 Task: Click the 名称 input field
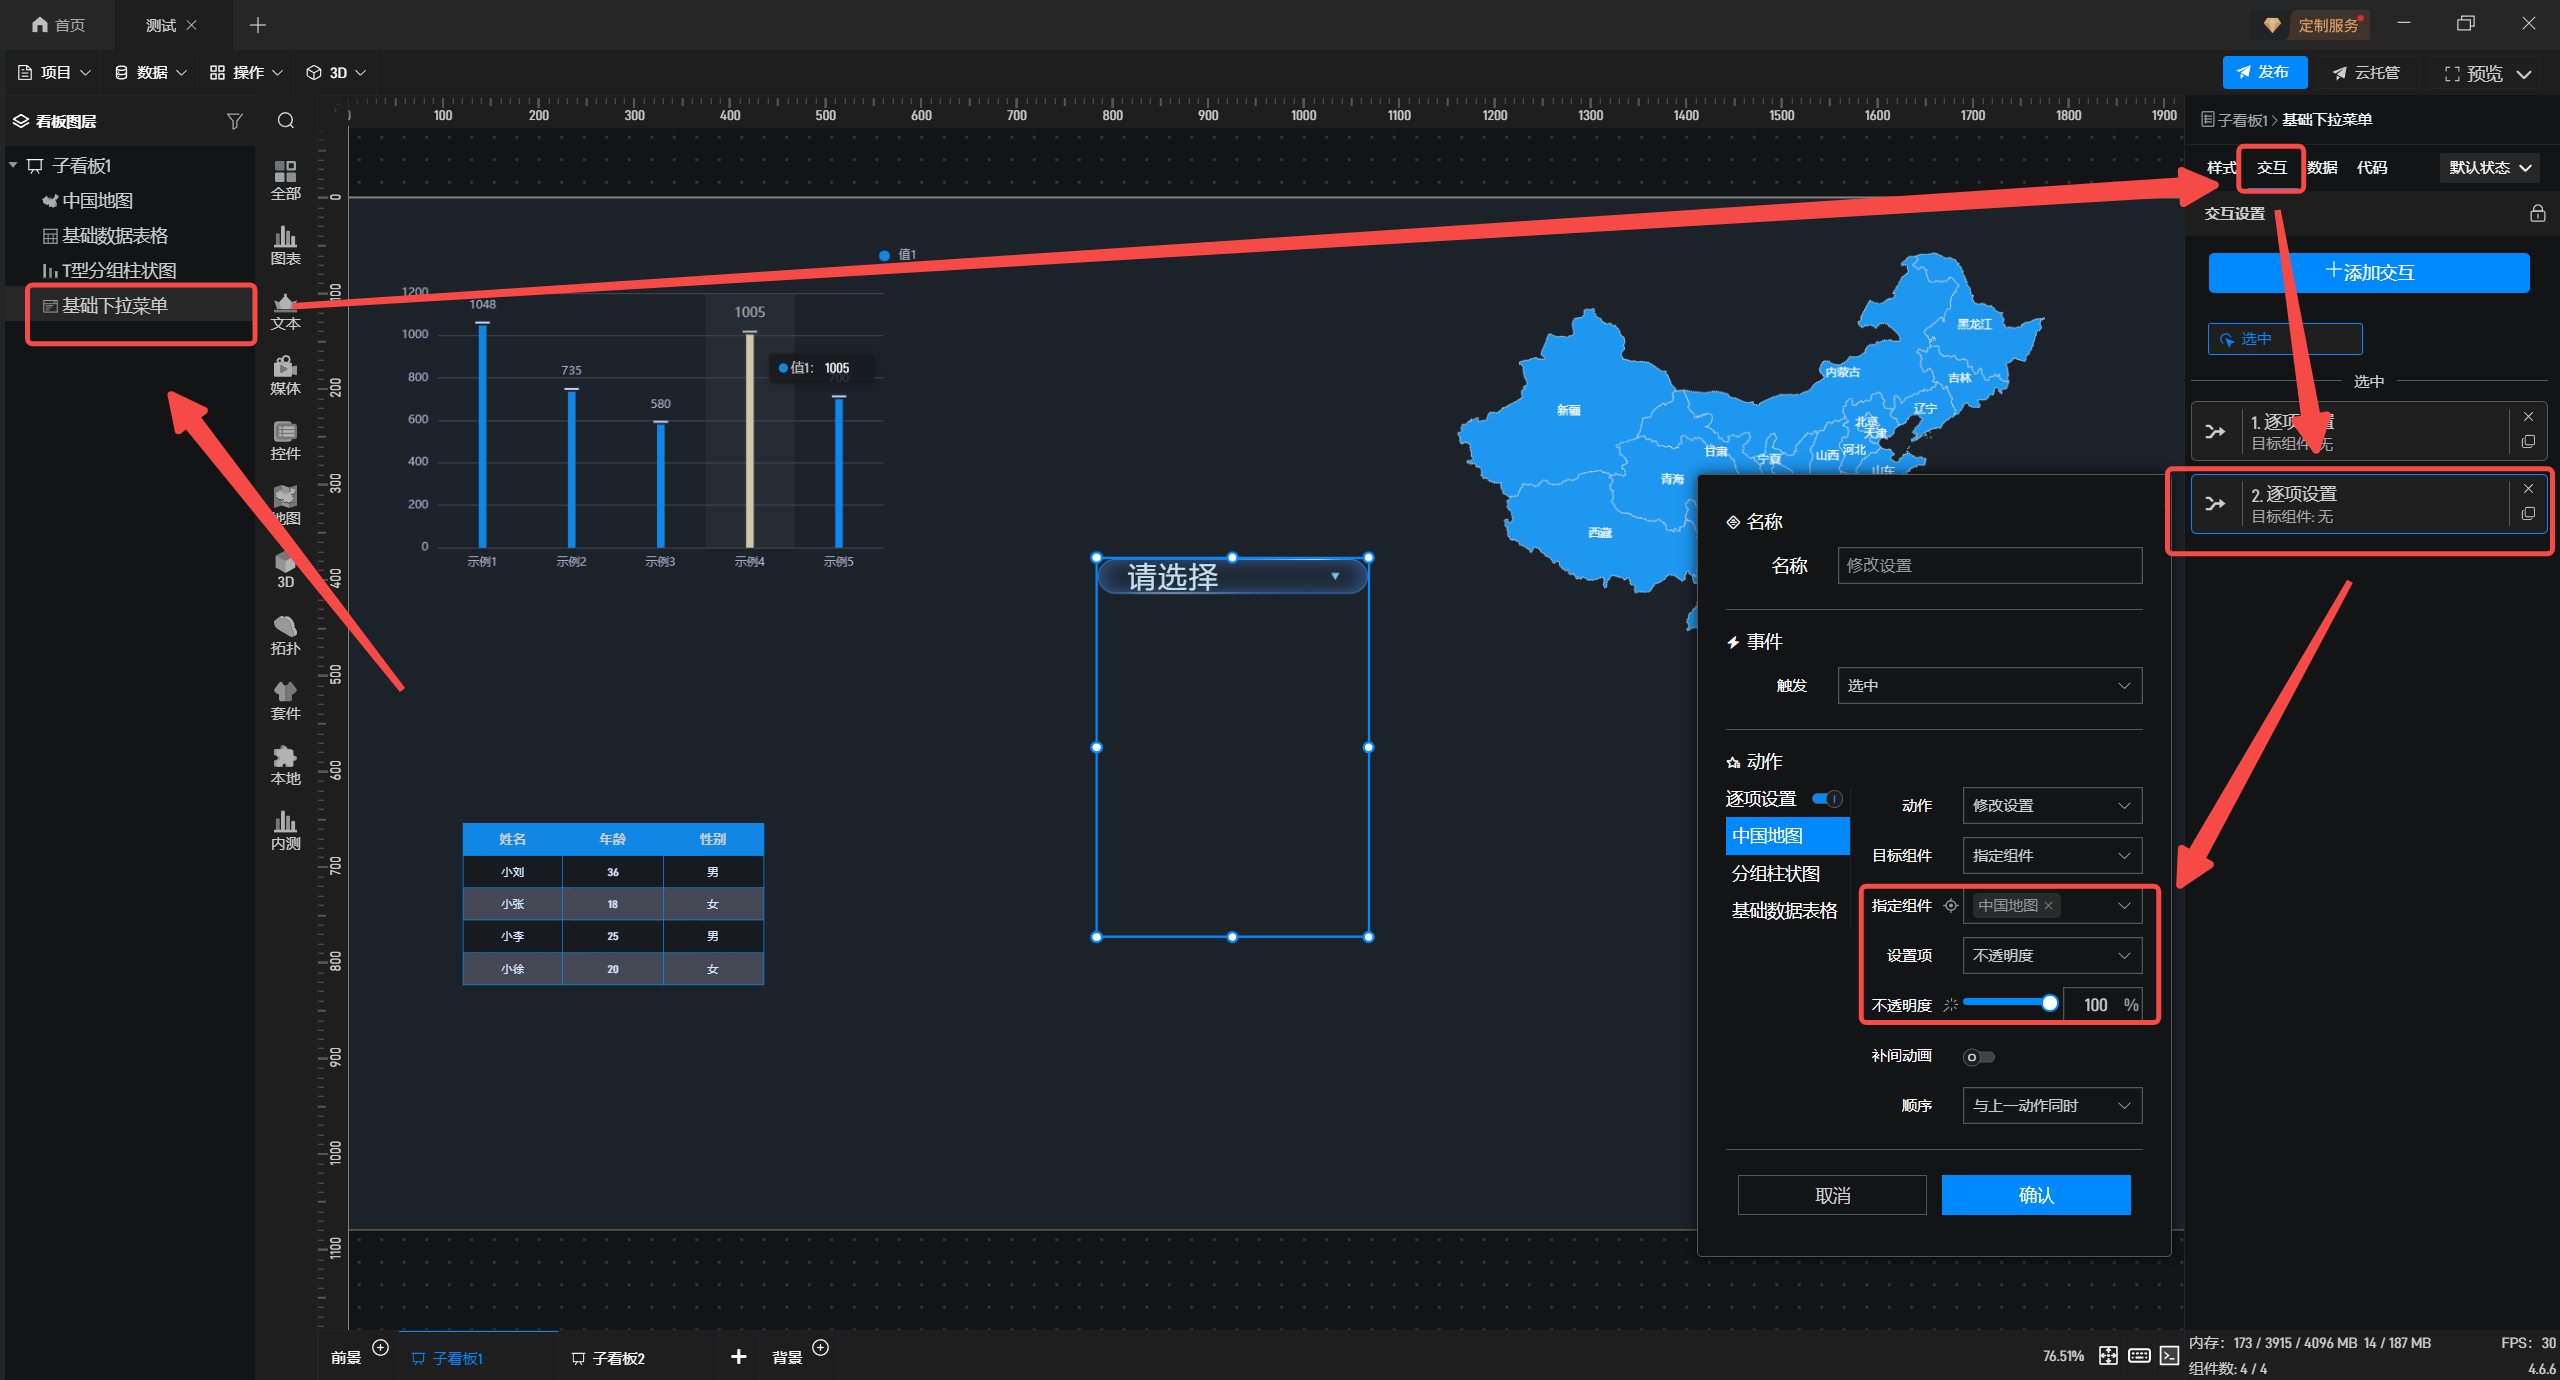tap(1989, 566)
